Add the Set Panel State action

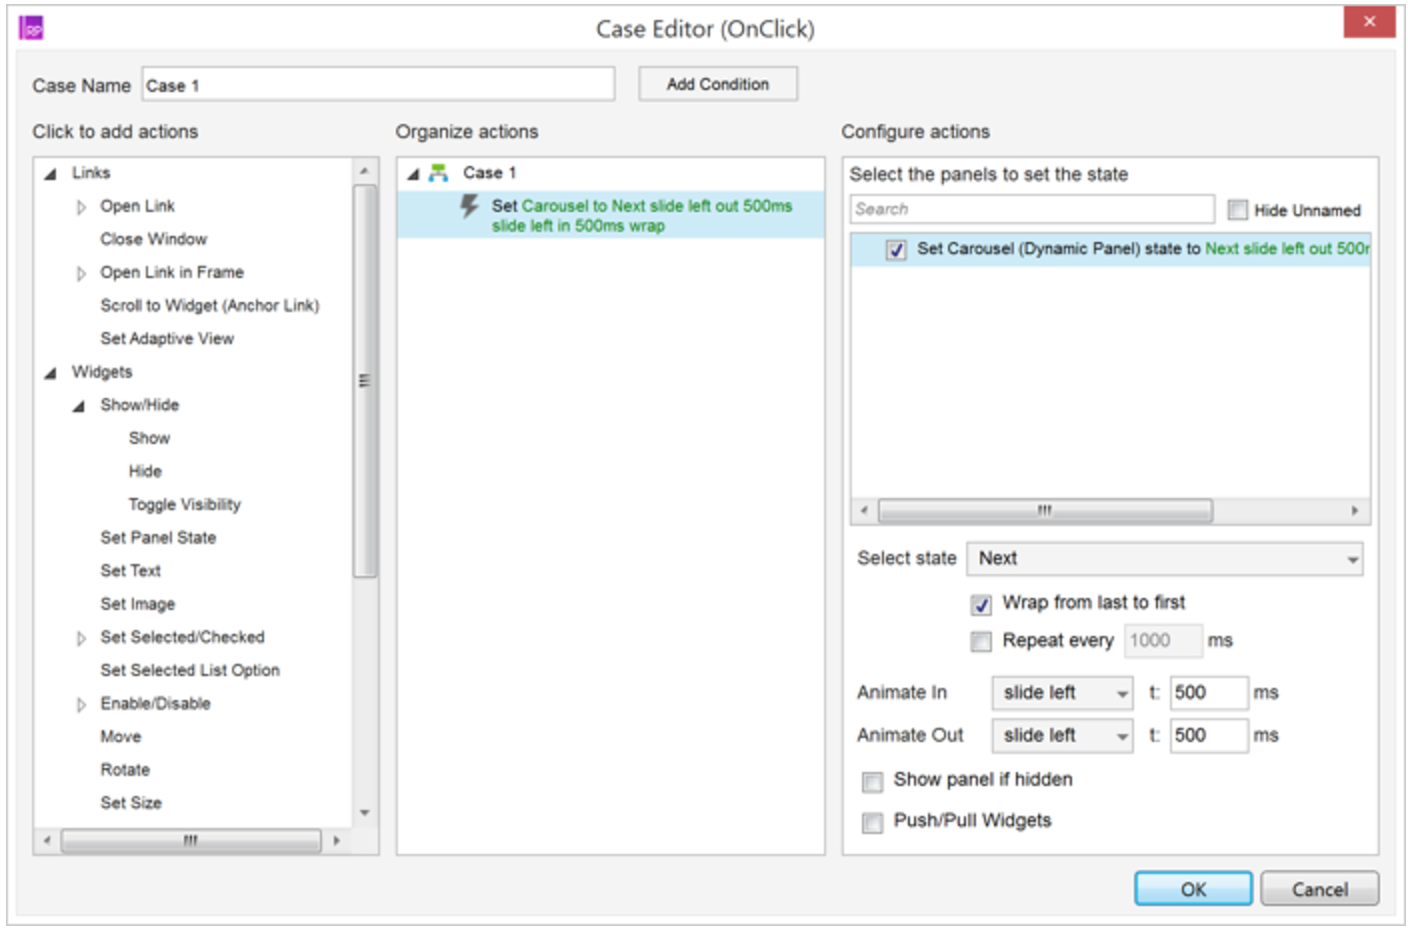[x=158, y=538]
